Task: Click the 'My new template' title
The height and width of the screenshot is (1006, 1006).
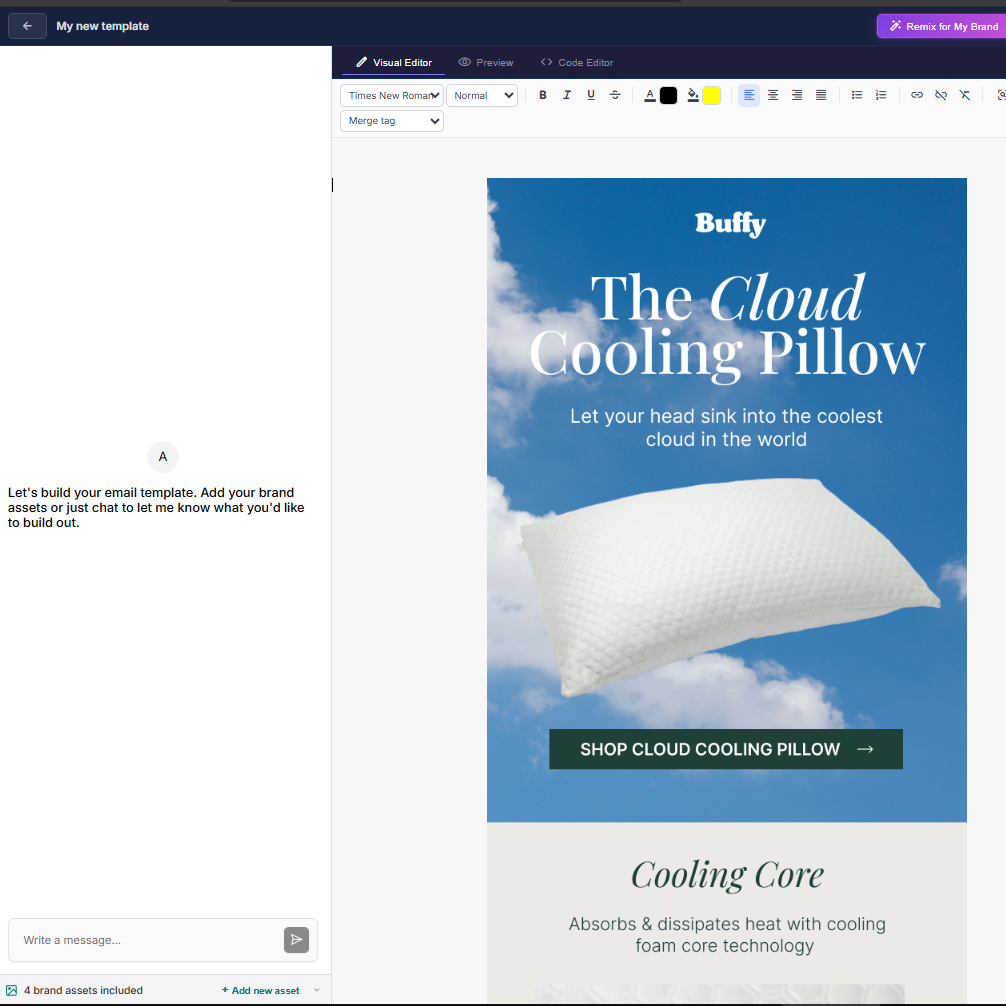Action: 103,26
